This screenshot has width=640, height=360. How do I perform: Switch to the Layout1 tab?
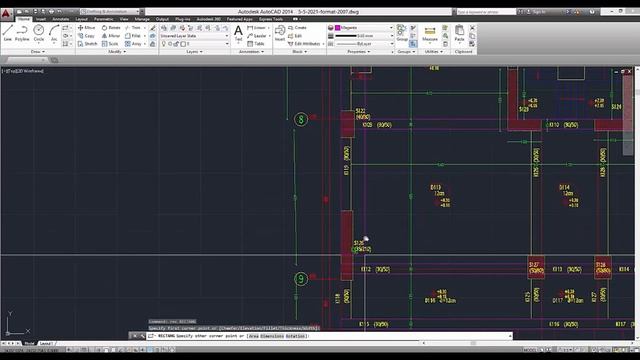pos(46,343)
